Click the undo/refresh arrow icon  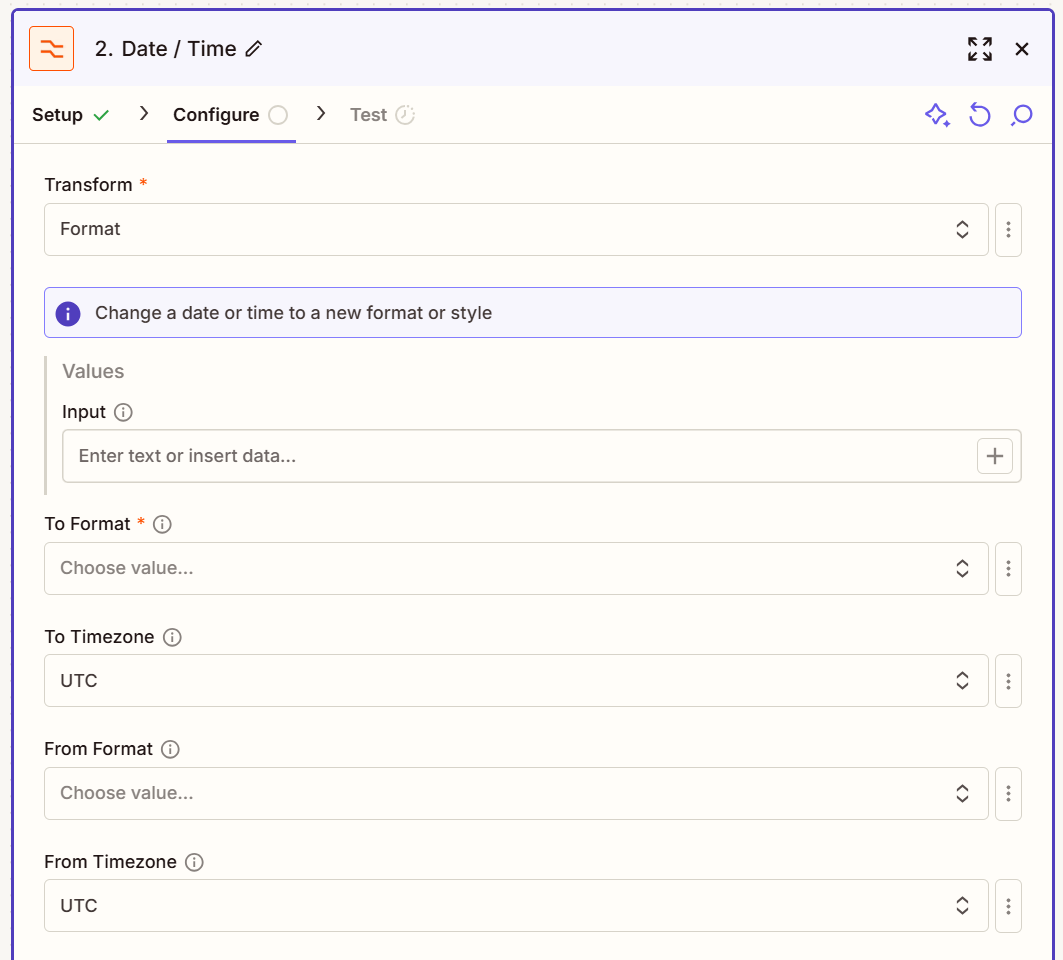tap(980, 115)
